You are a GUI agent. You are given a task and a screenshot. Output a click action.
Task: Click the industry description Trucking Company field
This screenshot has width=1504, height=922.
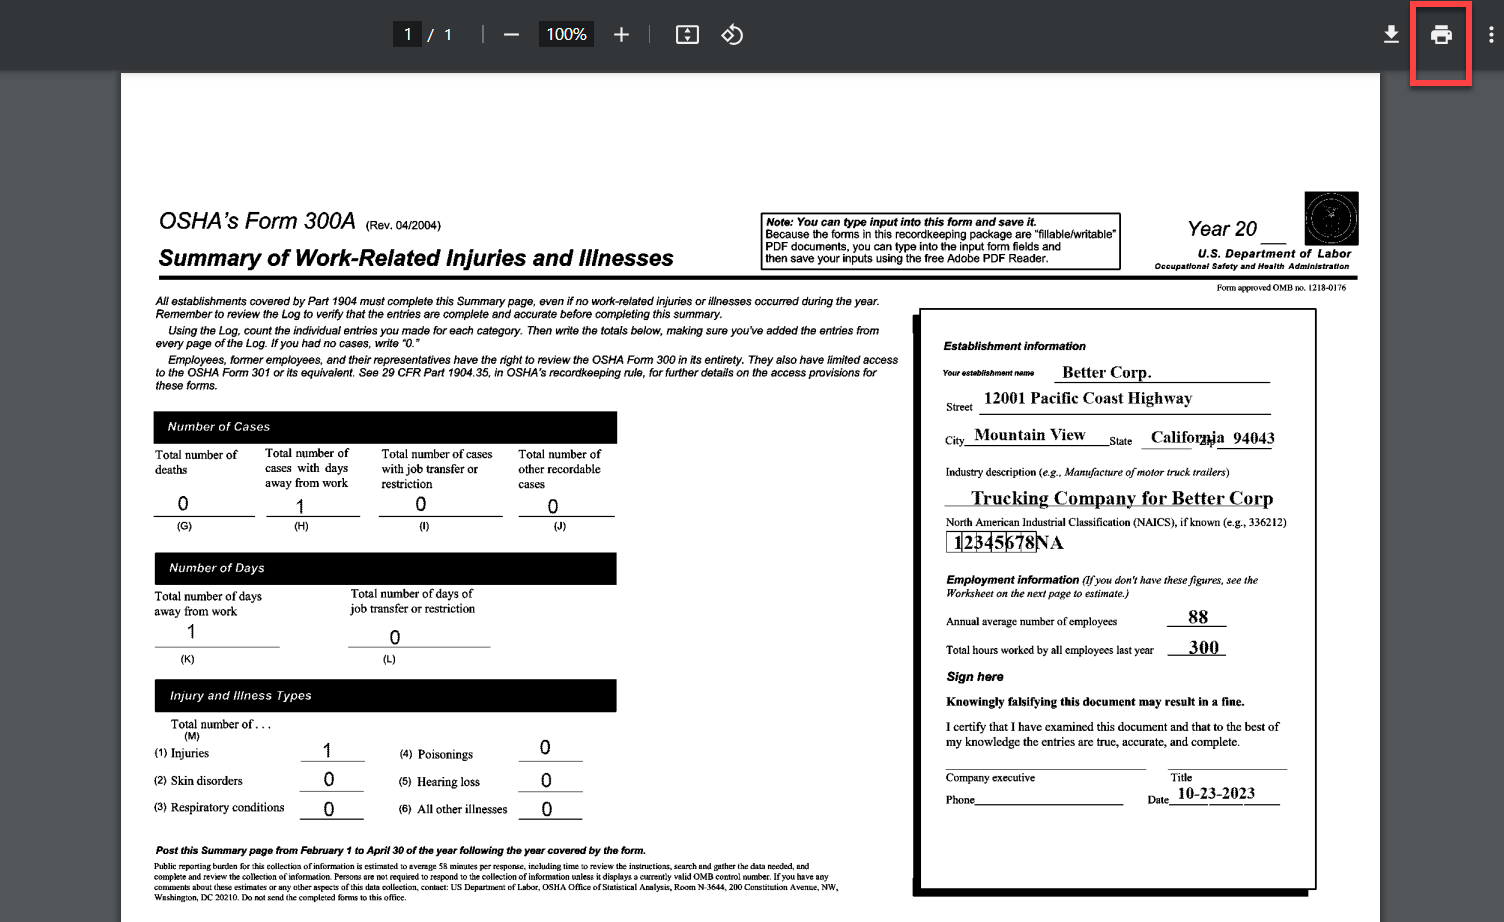click(1121, 498)
